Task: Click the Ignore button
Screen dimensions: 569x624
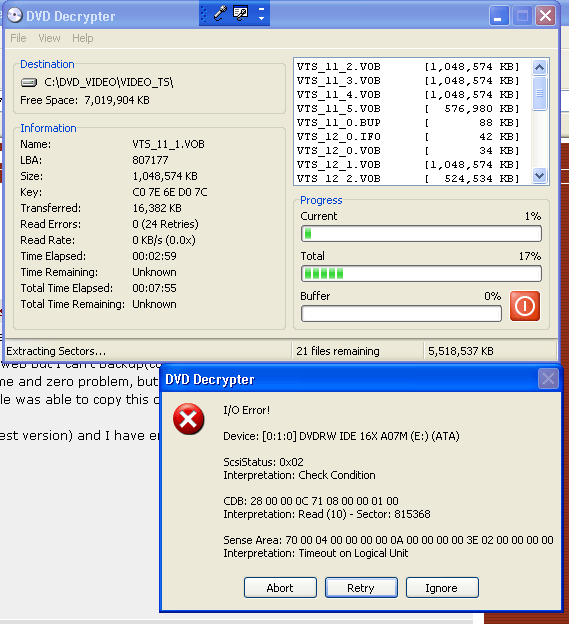Action: (442, 588)
